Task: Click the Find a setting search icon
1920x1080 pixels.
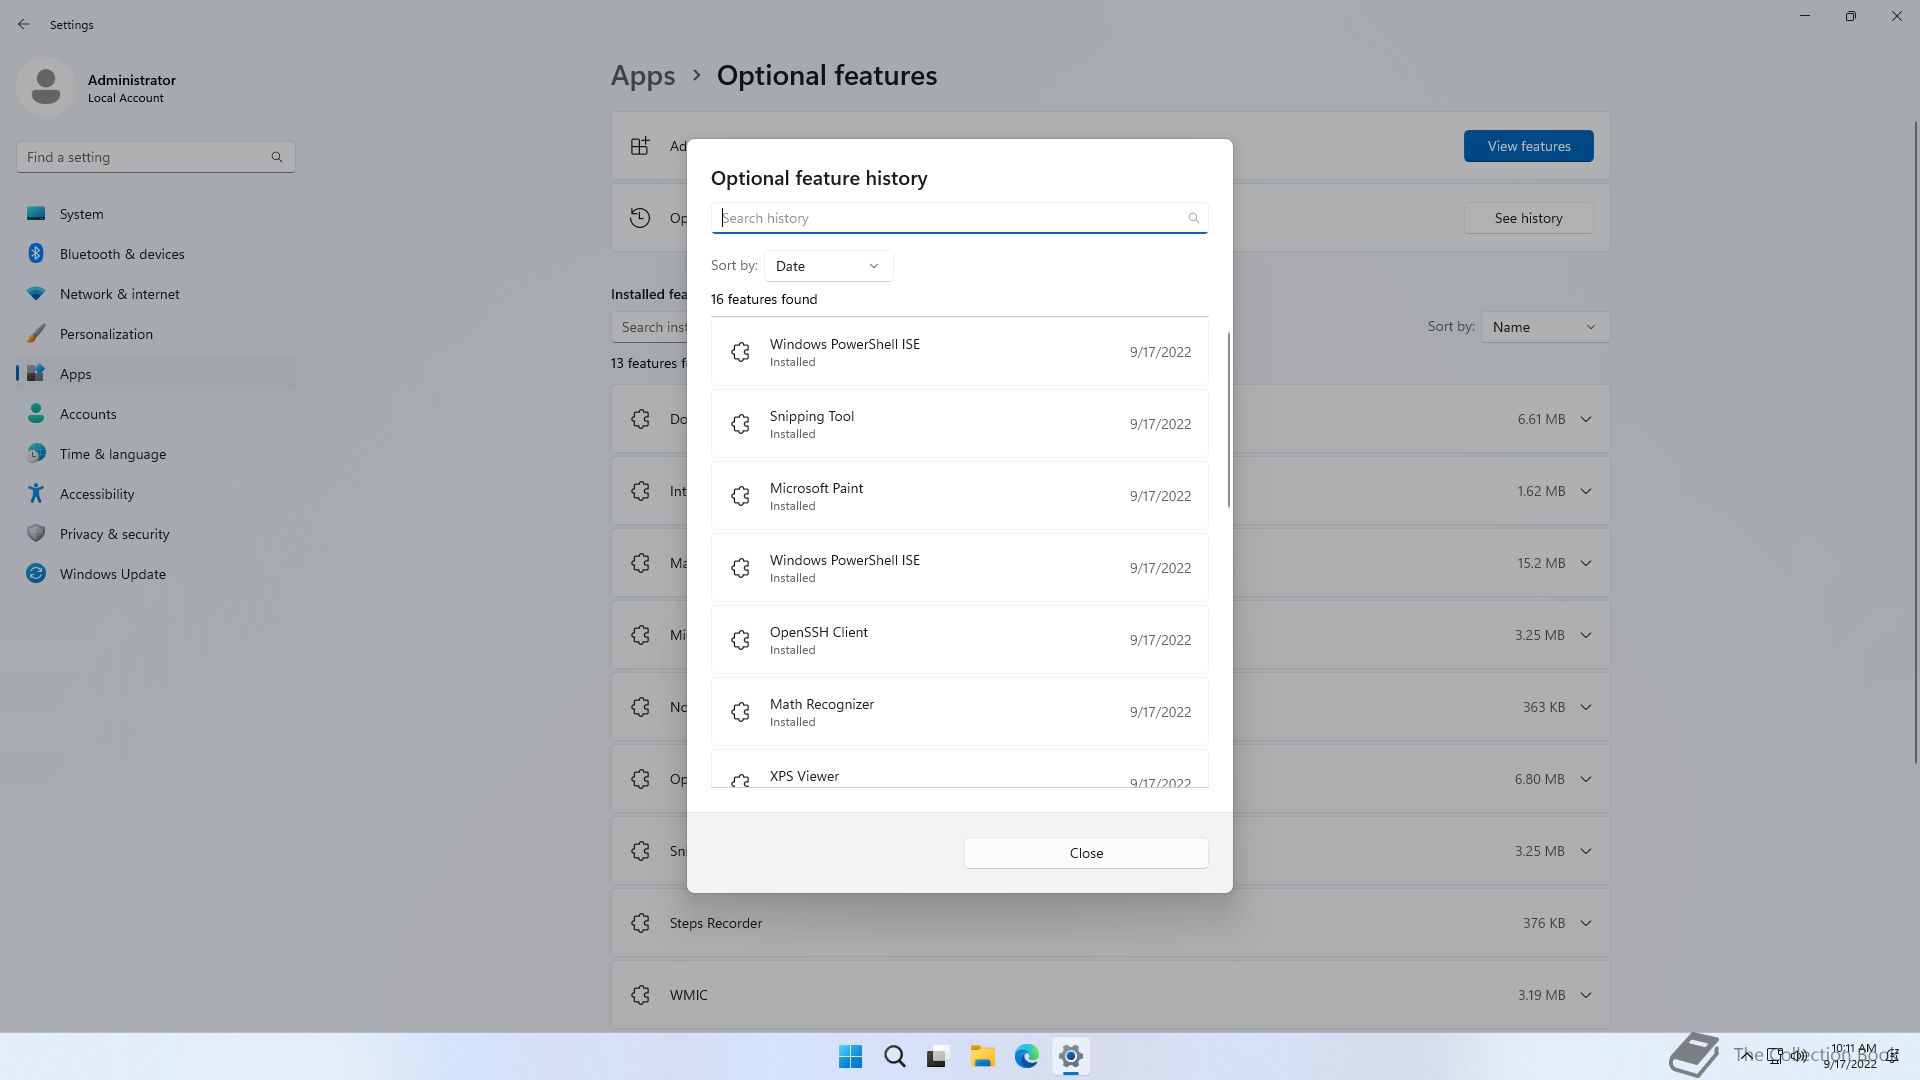Action: point(277,157)
